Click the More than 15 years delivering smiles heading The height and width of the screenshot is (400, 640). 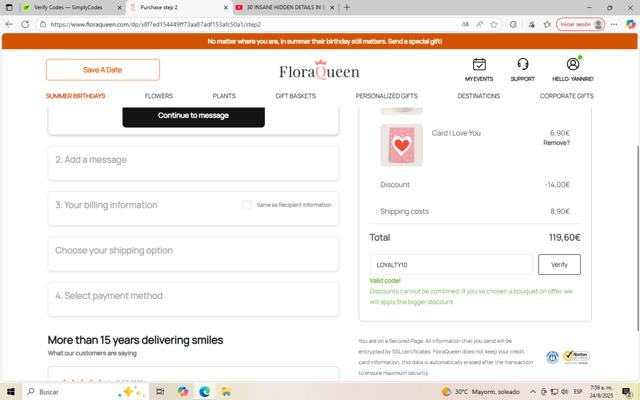pyautogui.click(x=136, y=340)
